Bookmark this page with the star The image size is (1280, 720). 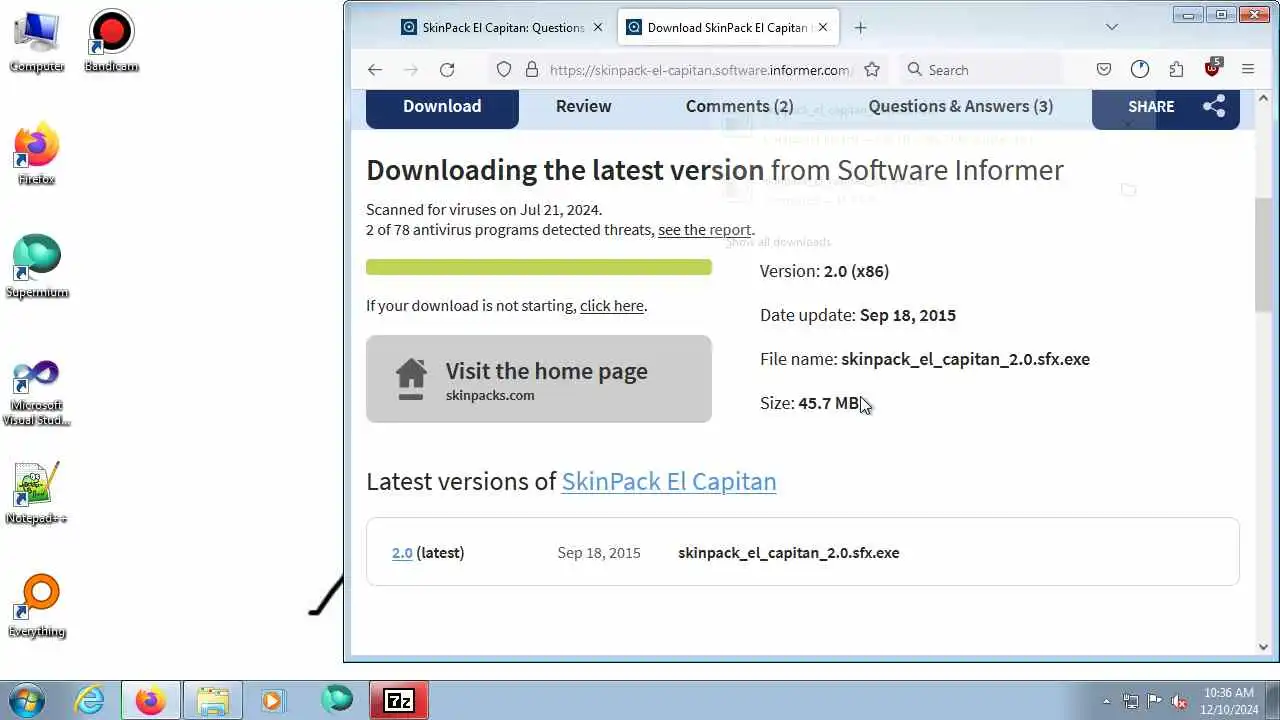[x=872, y=69]
